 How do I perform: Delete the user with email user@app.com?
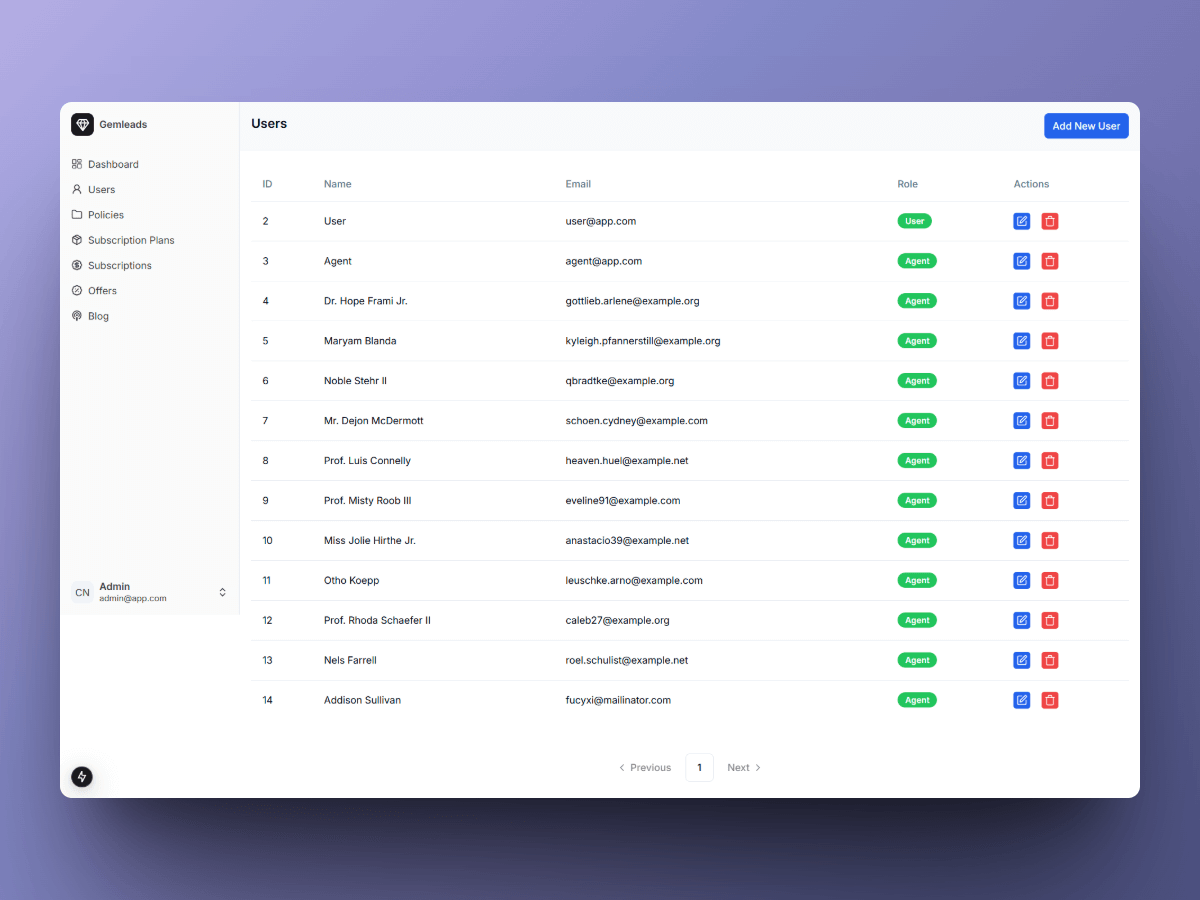coord(1049,221)
